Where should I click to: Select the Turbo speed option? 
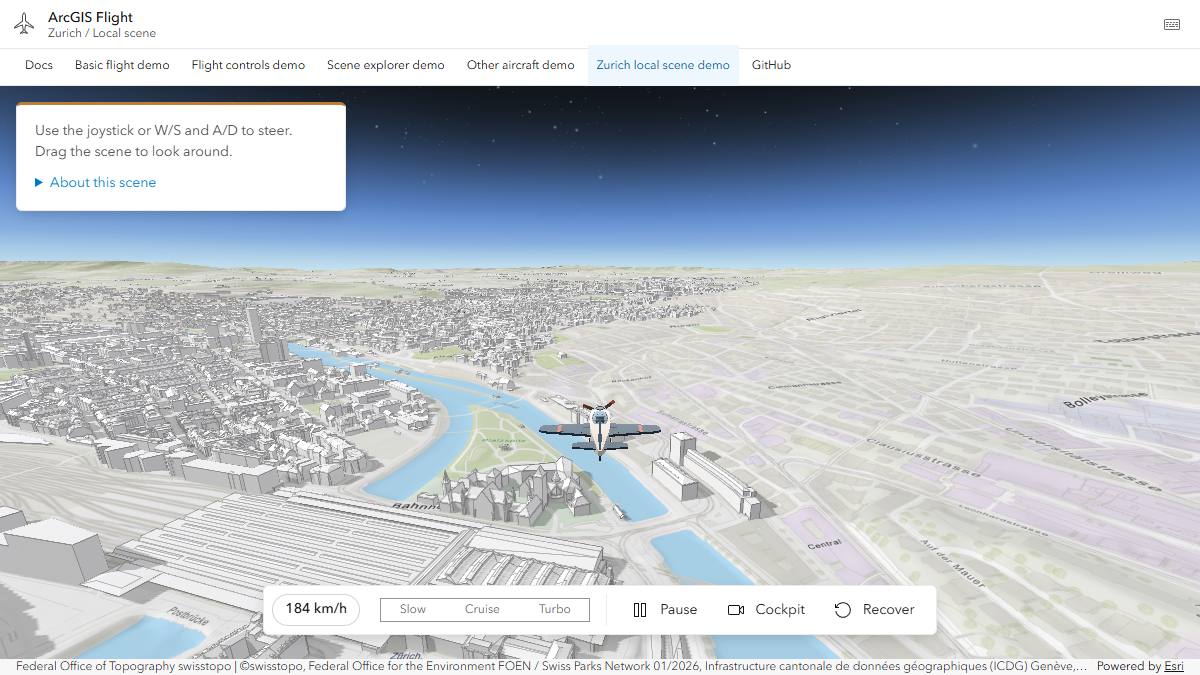(x=555, y=610)
